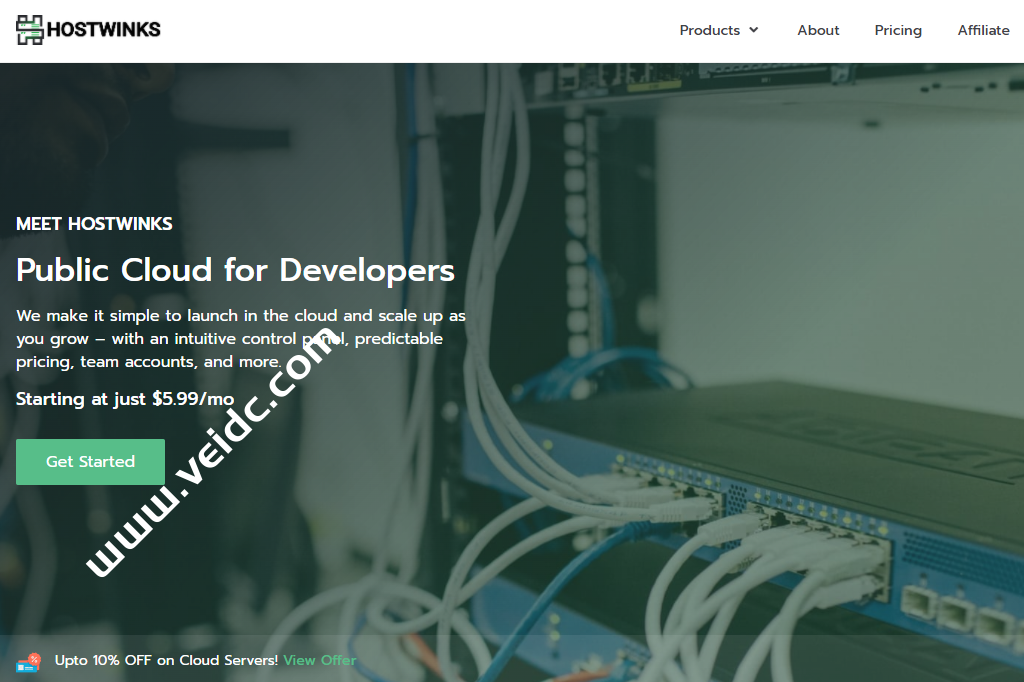Visit the Affiliate page
The width and height of the screenshot is (1024, 682).
coord(984,30)
